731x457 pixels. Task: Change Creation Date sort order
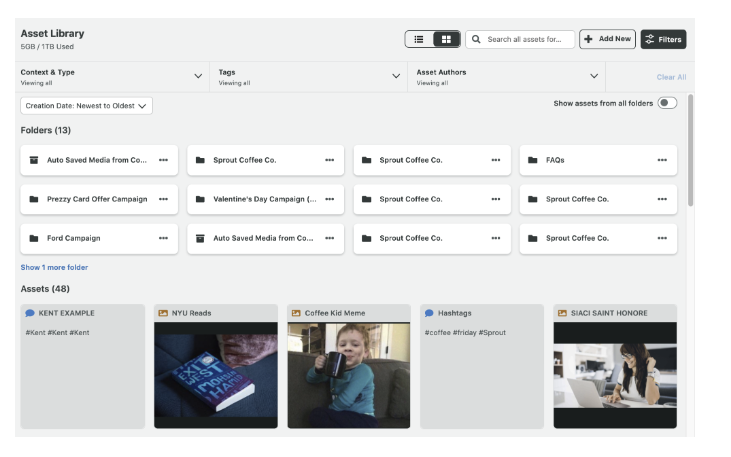coord(86,105)
